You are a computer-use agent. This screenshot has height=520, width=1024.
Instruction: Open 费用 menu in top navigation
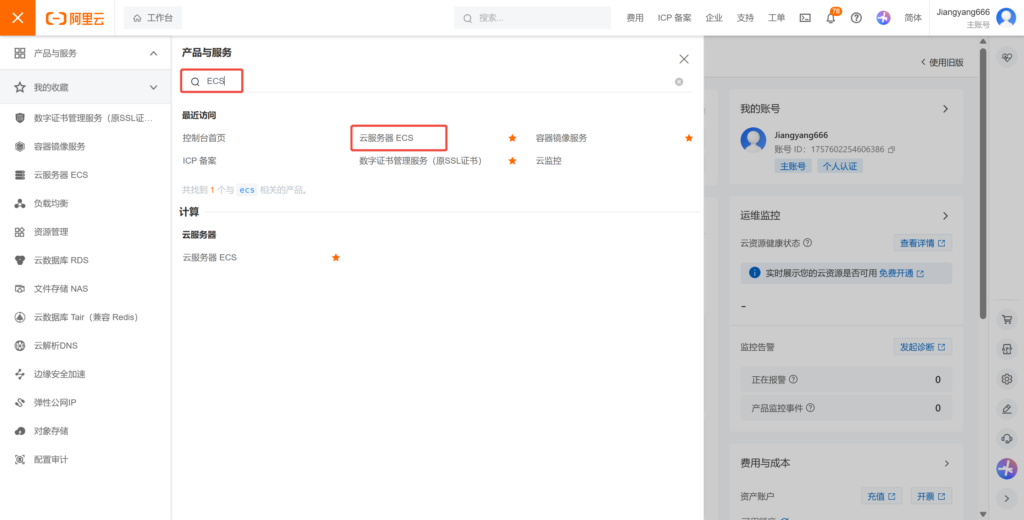[635, 18]
